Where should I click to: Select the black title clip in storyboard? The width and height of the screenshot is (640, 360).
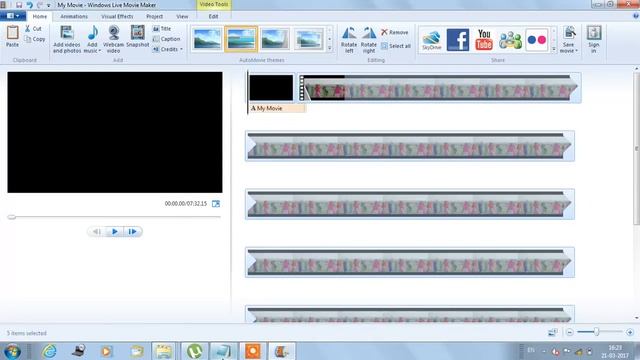pyautogui.click(x=271, y=87)
